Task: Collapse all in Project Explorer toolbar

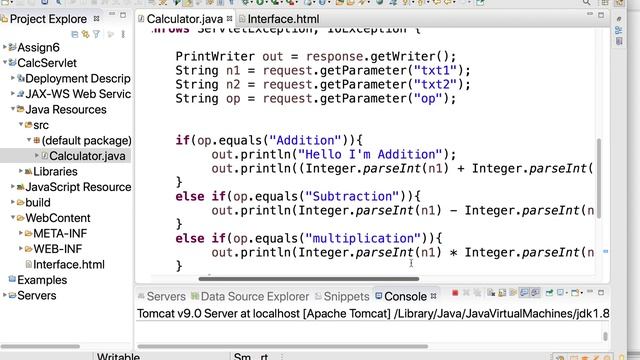Action: 74,35
